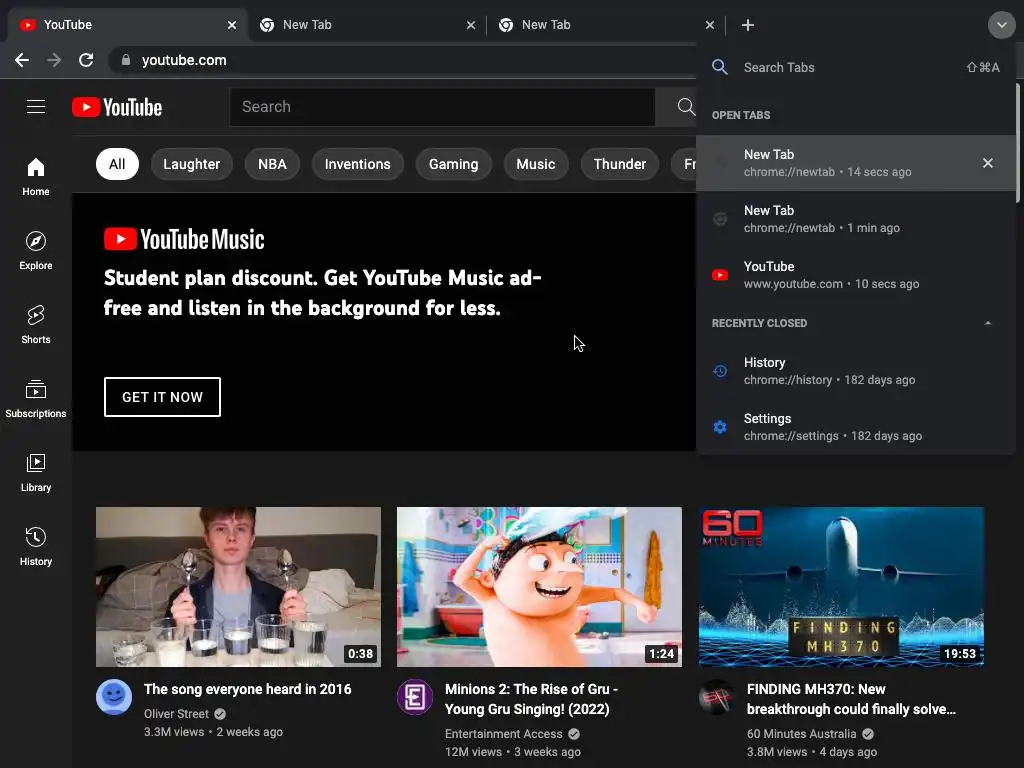Open 'The song everyone heard in 2016' title
This screenshot has width=1024, height=768.
click(248, 689)
